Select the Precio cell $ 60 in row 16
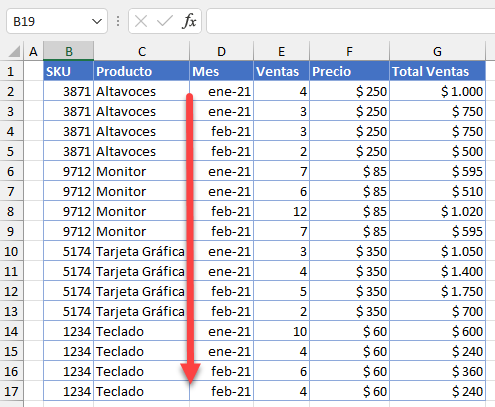This screenshot has height=407, width=495. click(349, 371)
